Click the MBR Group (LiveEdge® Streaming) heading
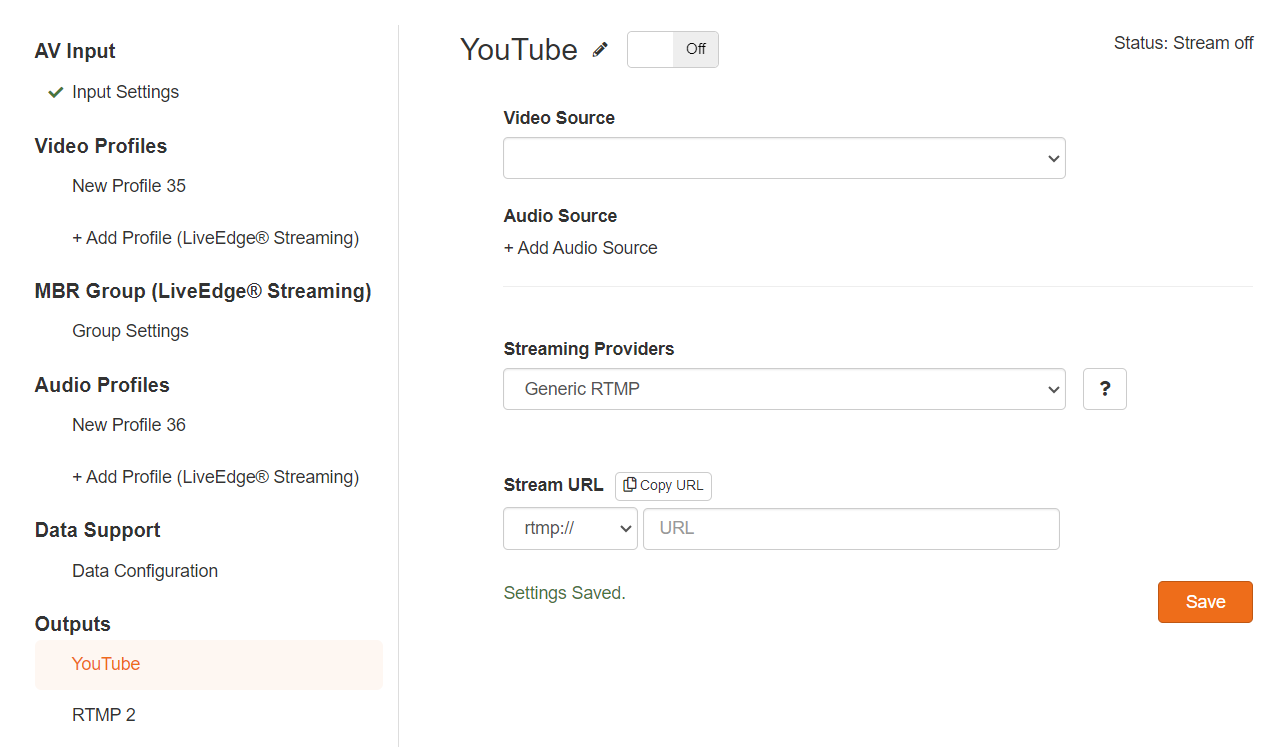 pos(203,291)
